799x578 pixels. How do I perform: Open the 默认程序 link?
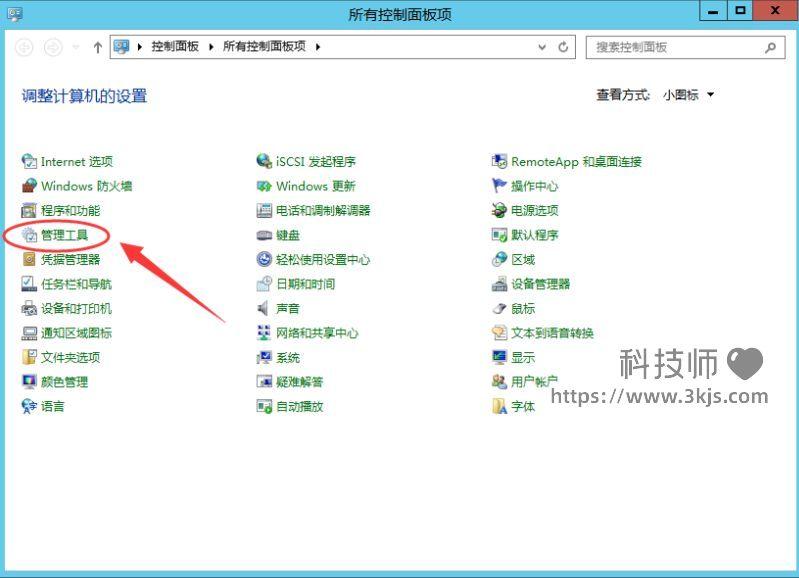[x=535, y=235]
